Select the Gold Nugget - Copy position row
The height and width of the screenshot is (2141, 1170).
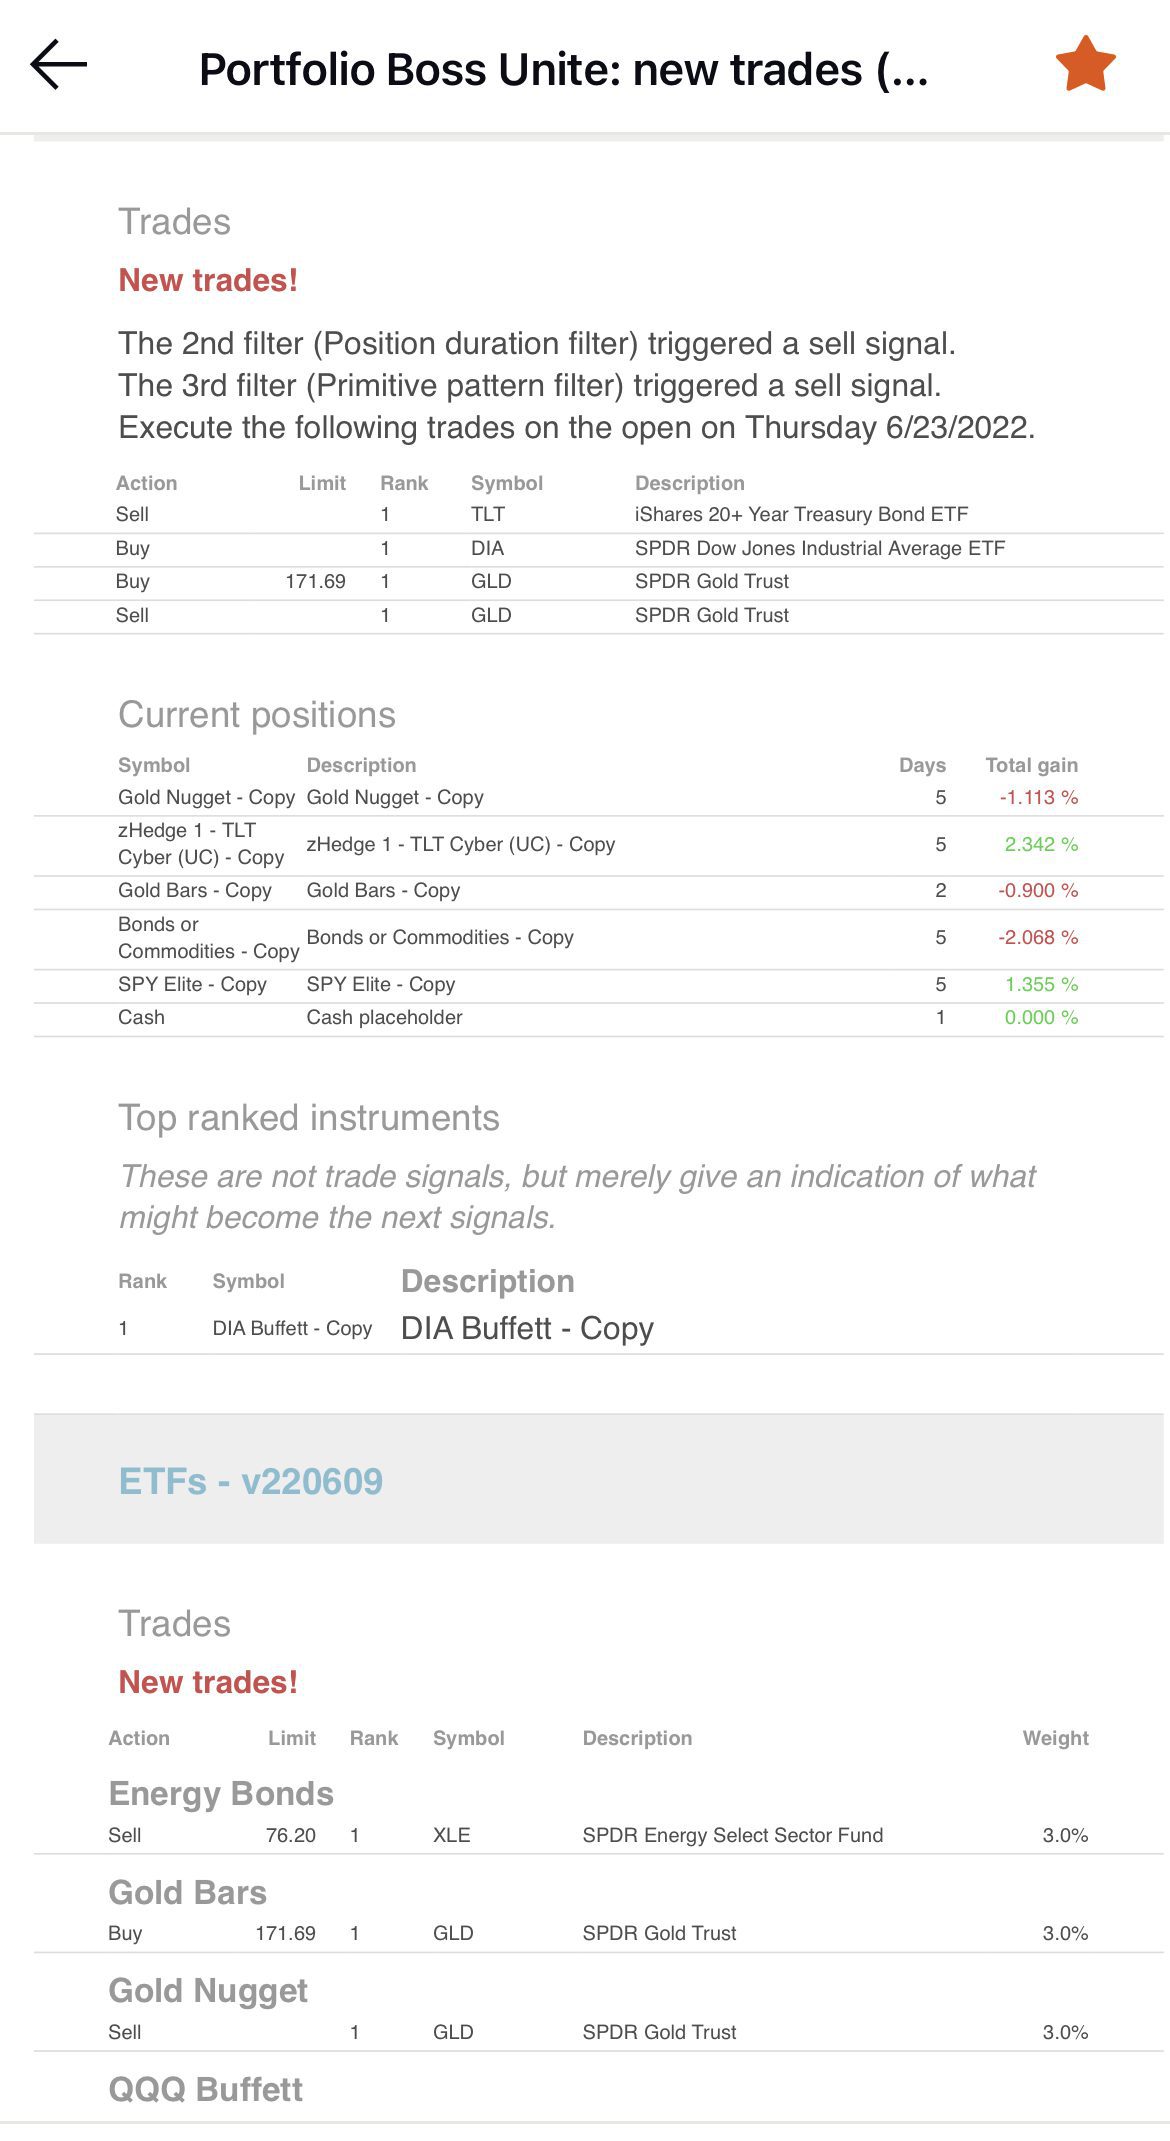point(598,798)
